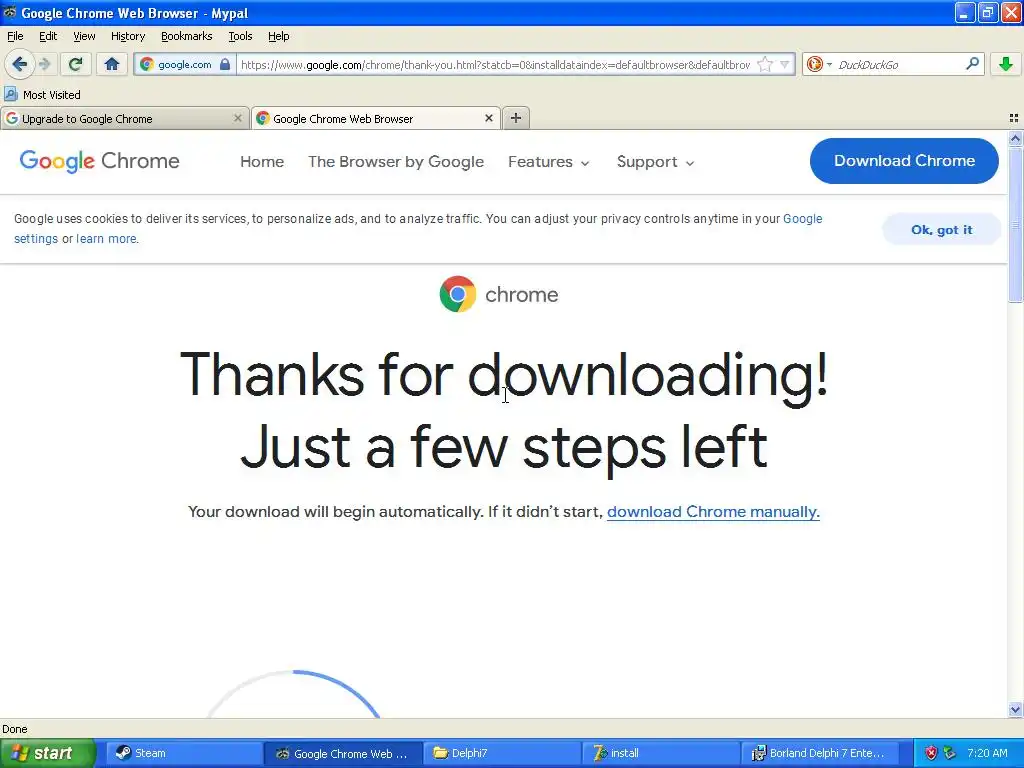This screenshot has width=1024, height=768.
Task: Click the Most Visited bookmarks label
Action: click(52, 95)
